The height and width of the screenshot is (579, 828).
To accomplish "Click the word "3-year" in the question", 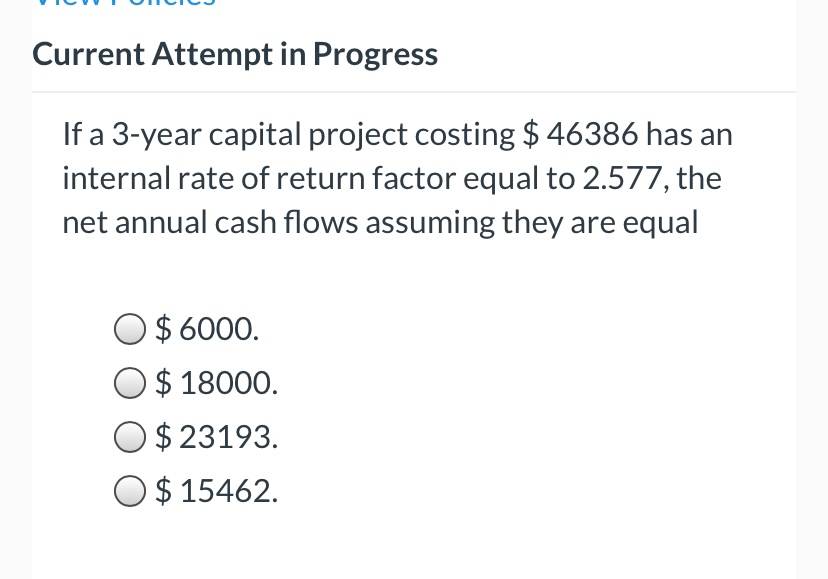I will point(156,135).
